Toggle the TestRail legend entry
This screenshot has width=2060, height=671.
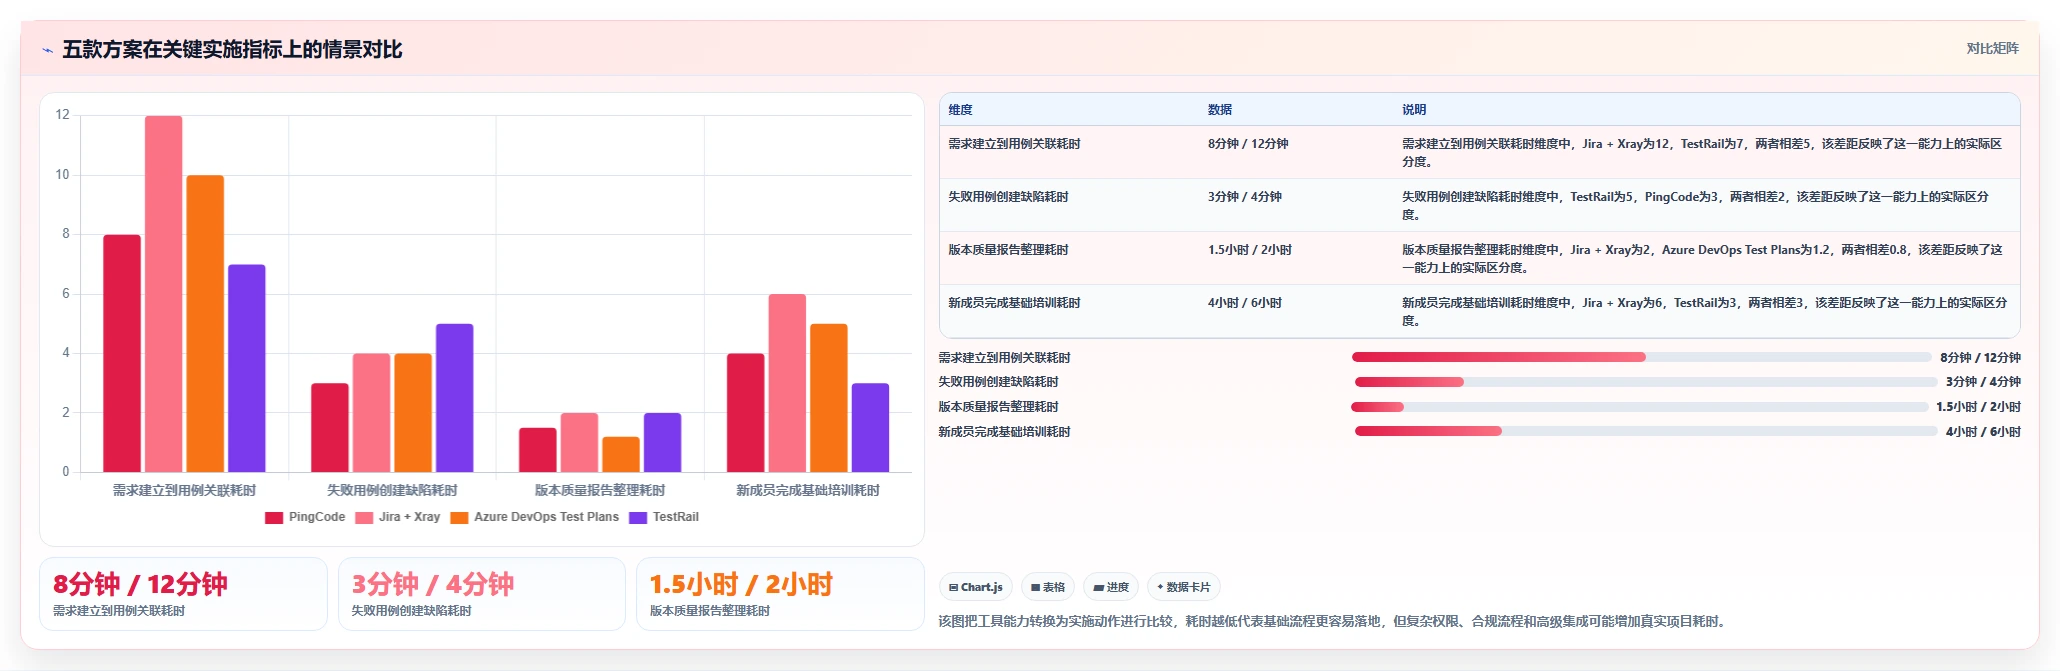(x=664, y=517)
